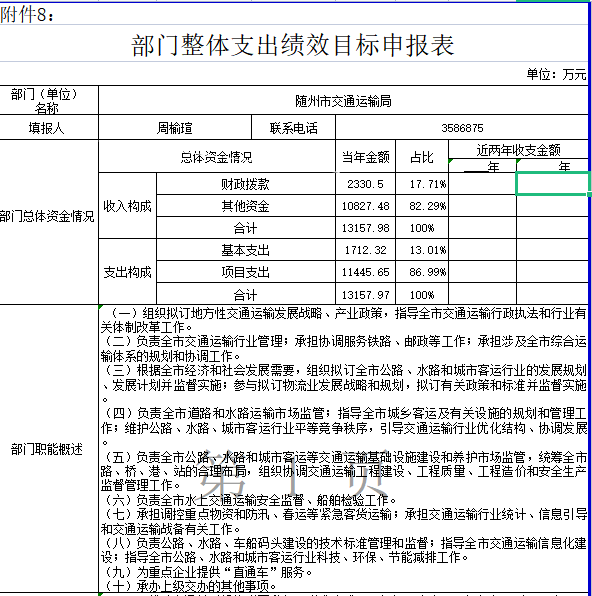Click the 17.71% percentage cell
This screenshot has width=592, height=596.
pos(422,184)
